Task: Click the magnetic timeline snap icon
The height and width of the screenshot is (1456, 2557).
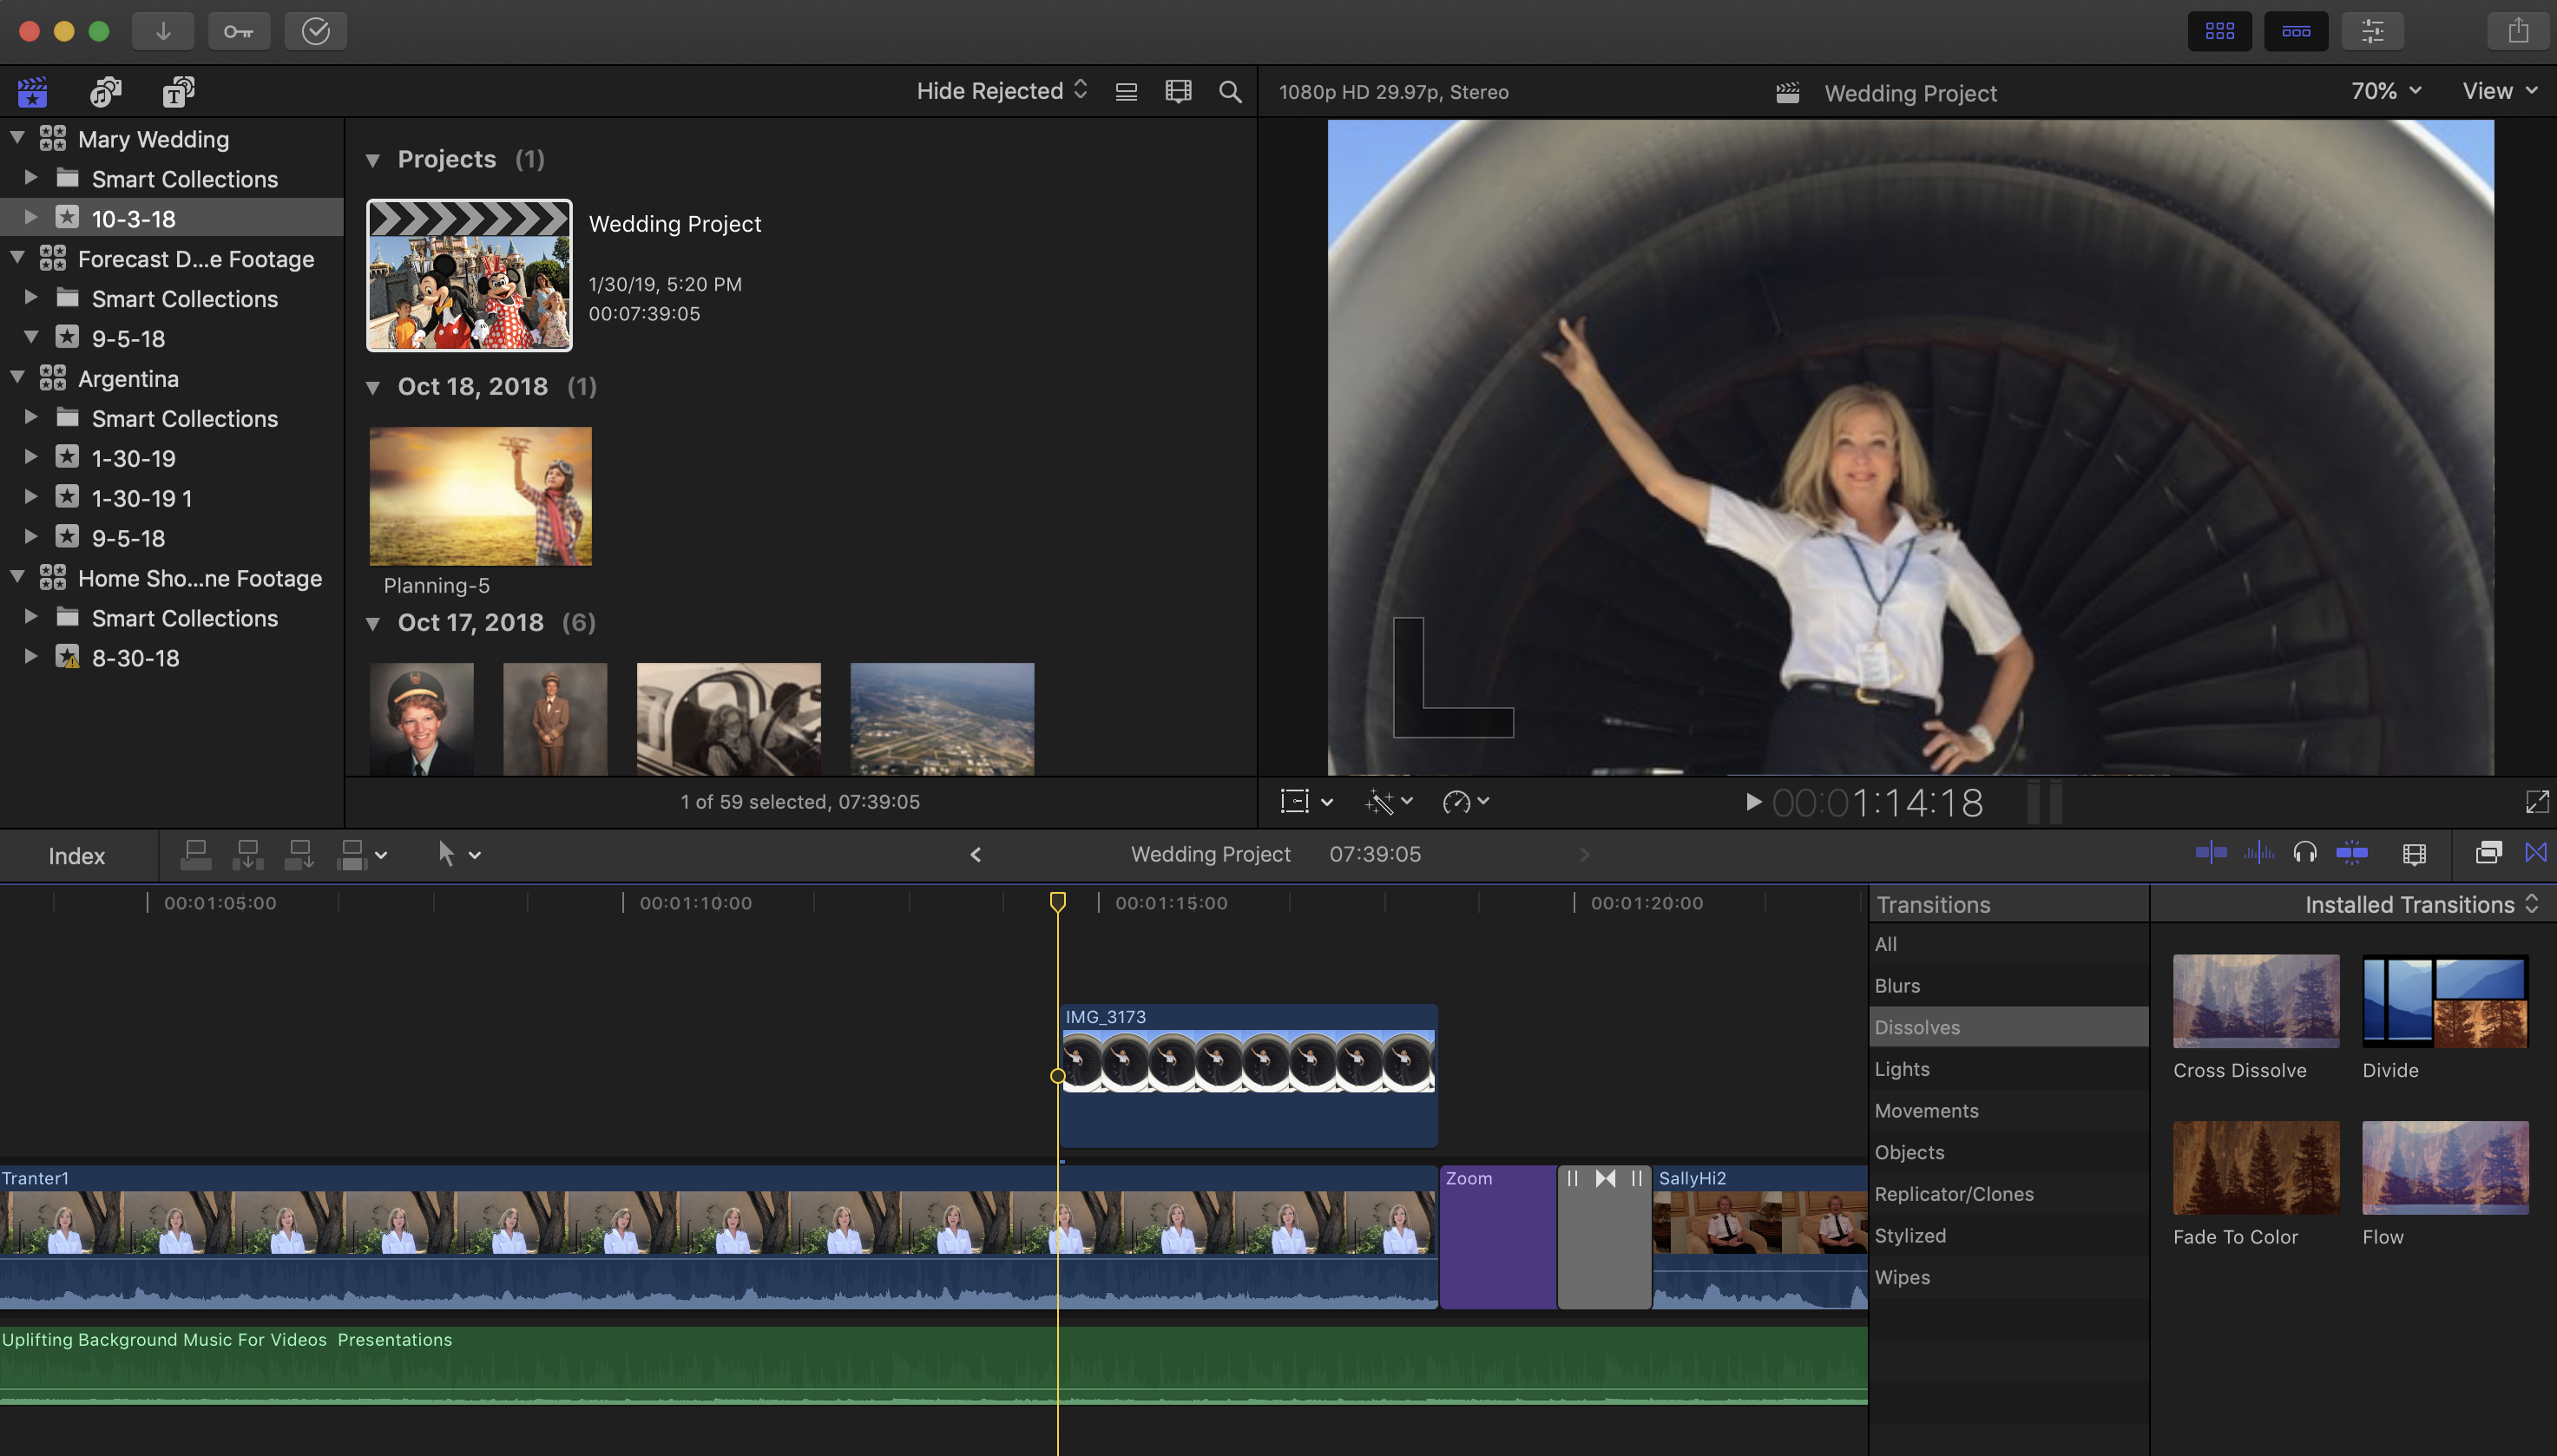Action: click(x=2351, y=854)
